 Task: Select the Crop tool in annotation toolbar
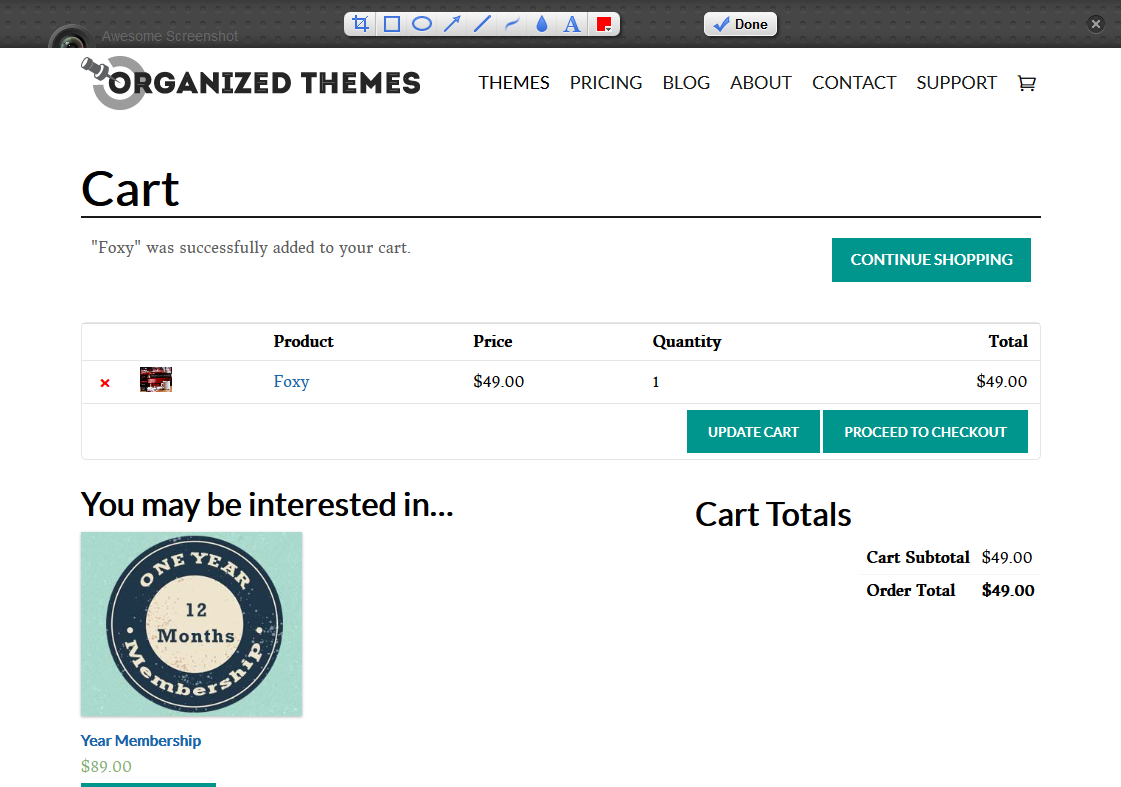coord(361,24)
